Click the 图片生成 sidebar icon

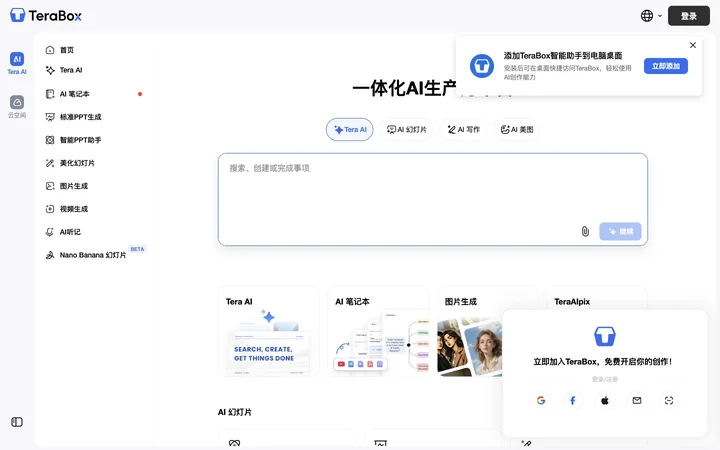(x=50, y=186)
